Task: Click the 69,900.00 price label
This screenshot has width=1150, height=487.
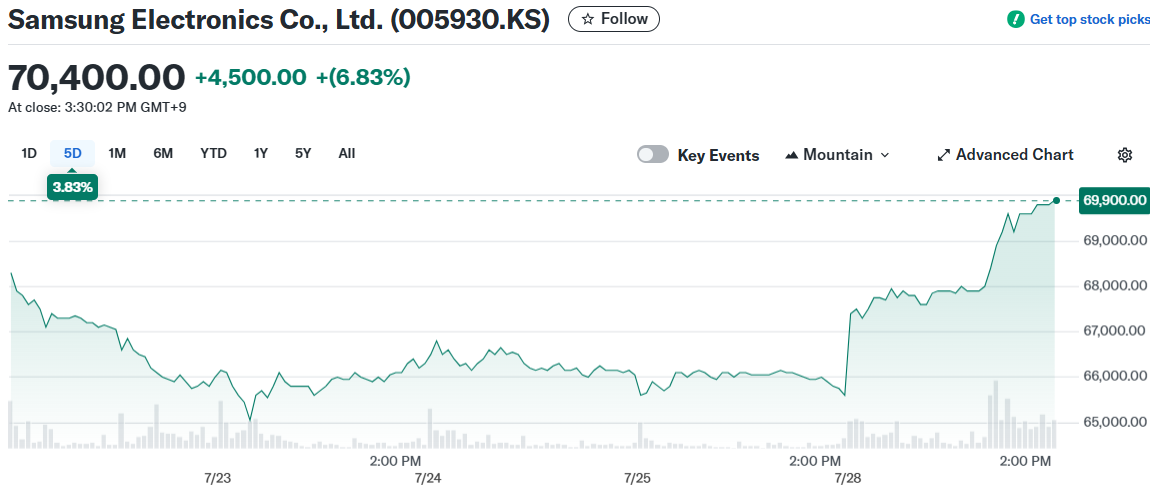Action: pos(1114,200)
